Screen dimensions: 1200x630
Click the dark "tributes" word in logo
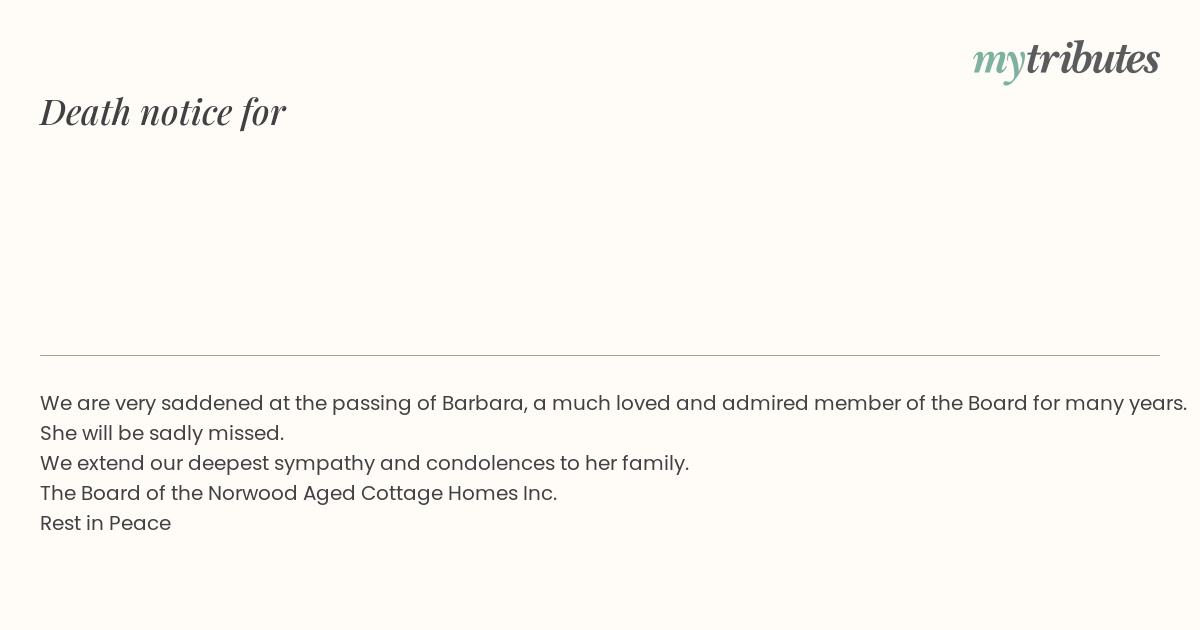[1093, 58]
